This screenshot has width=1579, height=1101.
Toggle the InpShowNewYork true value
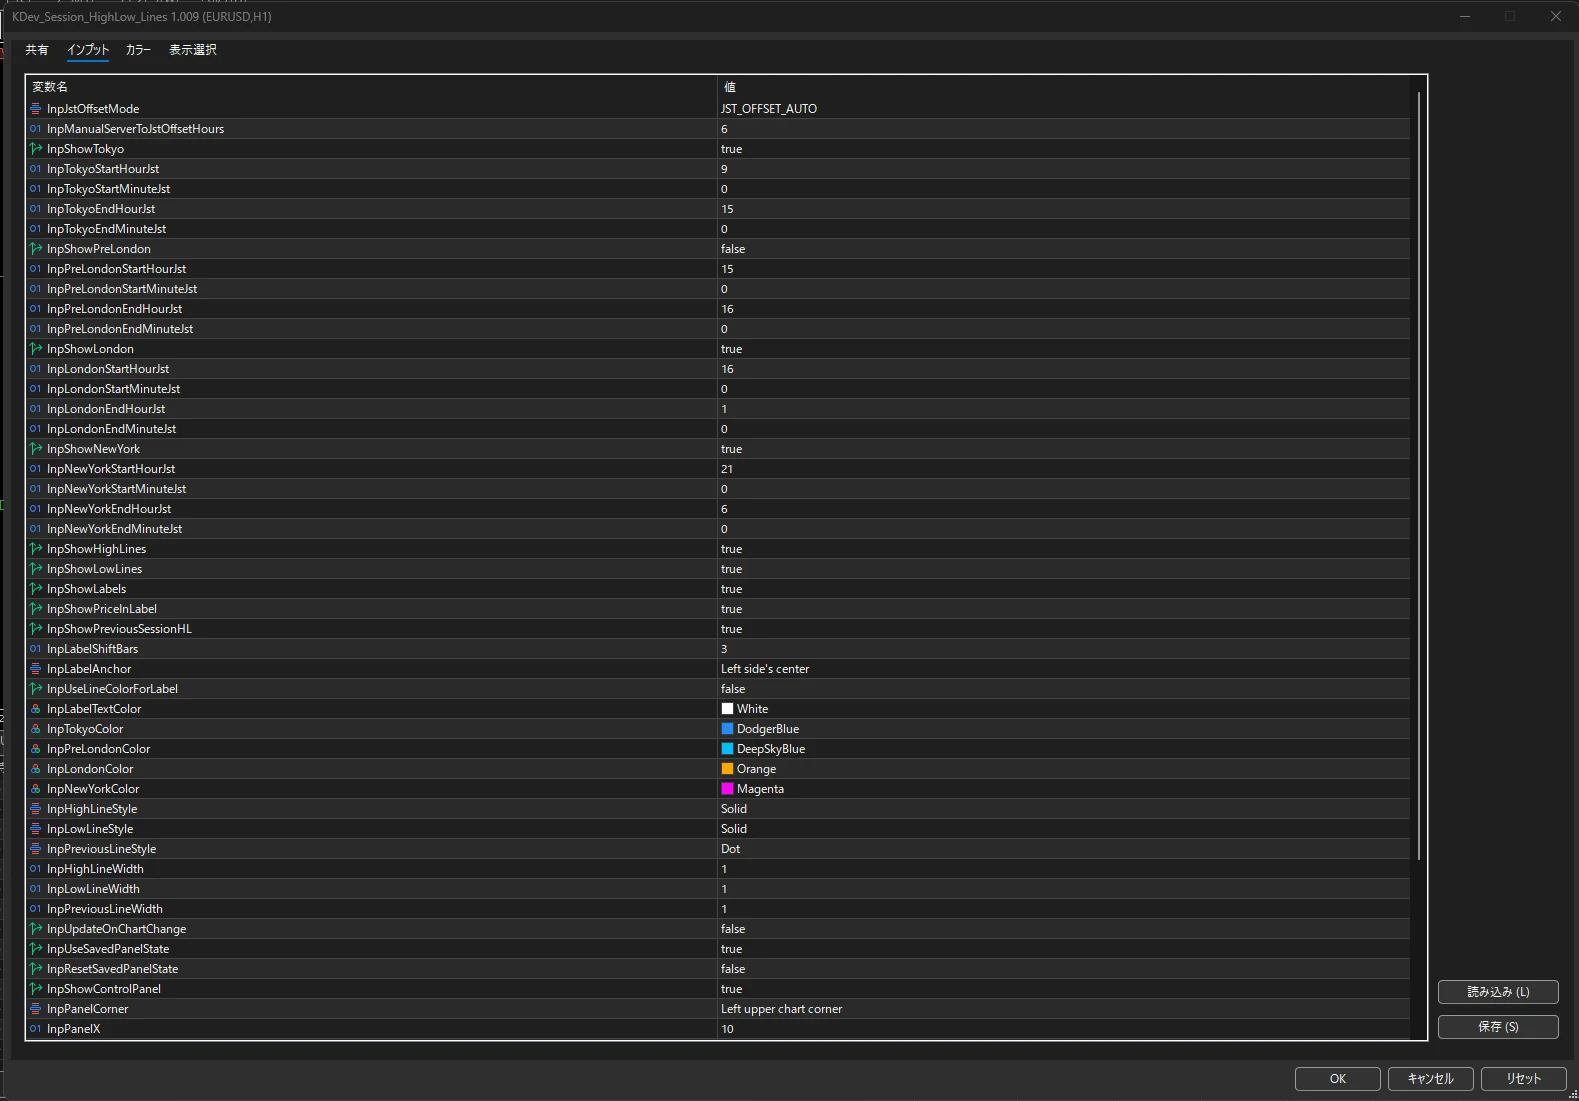(x=1063, y=449)
